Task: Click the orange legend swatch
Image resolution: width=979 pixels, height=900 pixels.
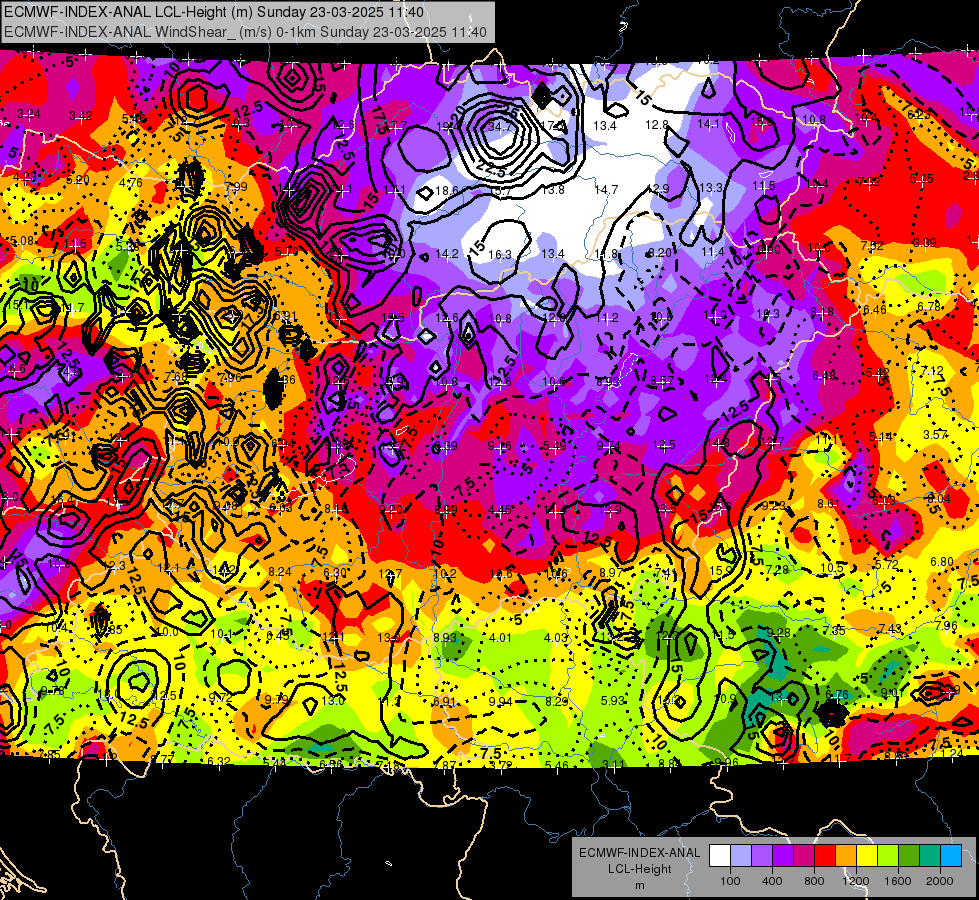Action: tap(846, 856)
